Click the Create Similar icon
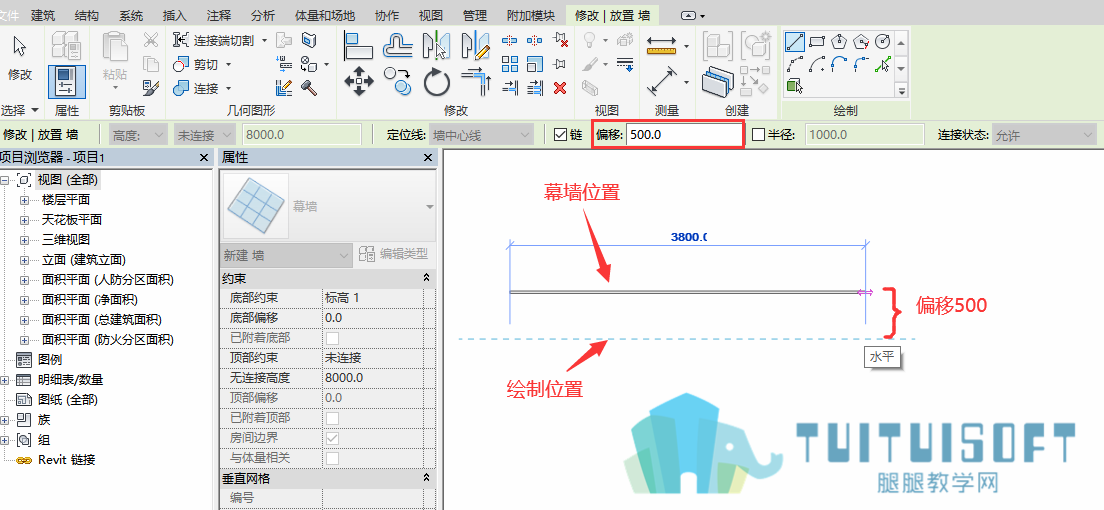 point(717,82)
